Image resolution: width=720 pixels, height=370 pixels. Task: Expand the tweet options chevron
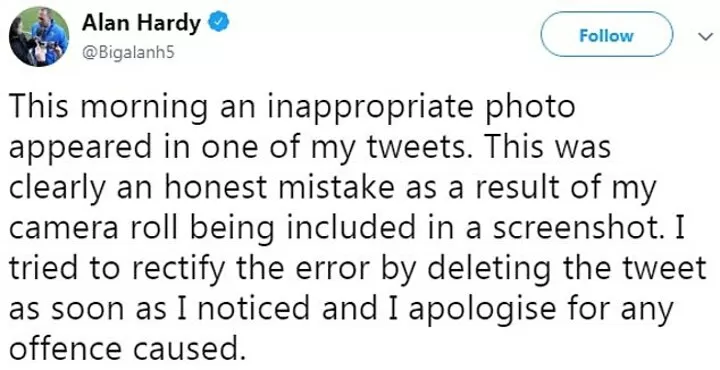pyautogui.click(x=705, y=37)
